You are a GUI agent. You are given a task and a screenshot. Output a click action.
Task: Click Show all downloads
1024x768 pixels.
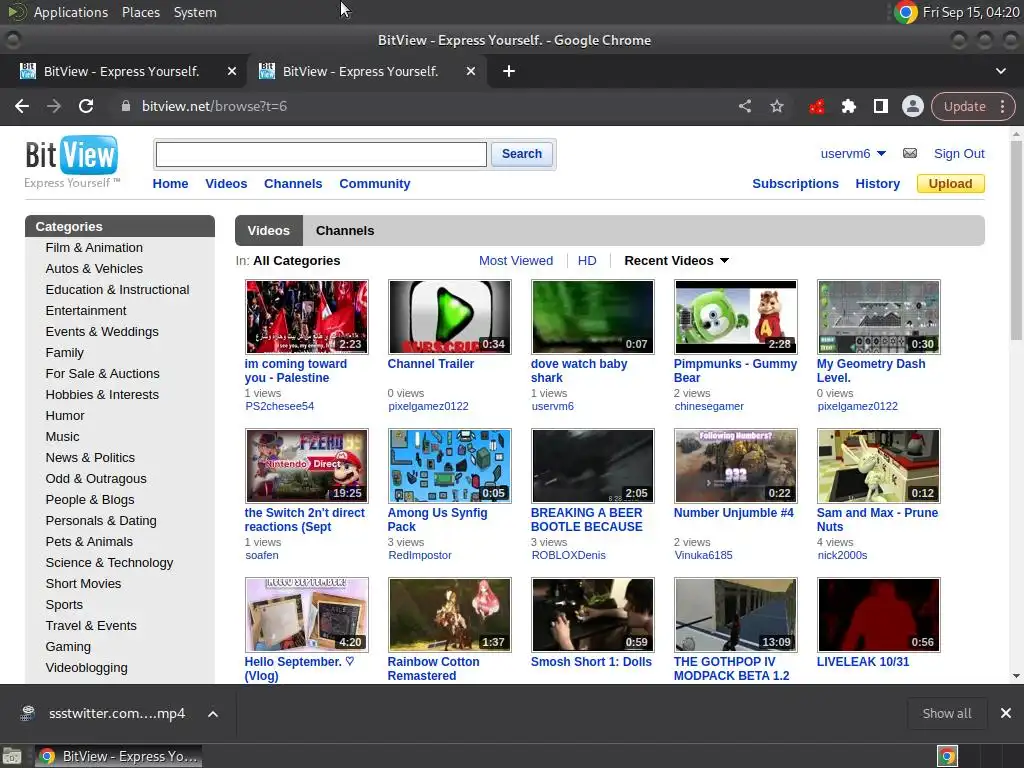pyautogui.click(x=946, y=713)
